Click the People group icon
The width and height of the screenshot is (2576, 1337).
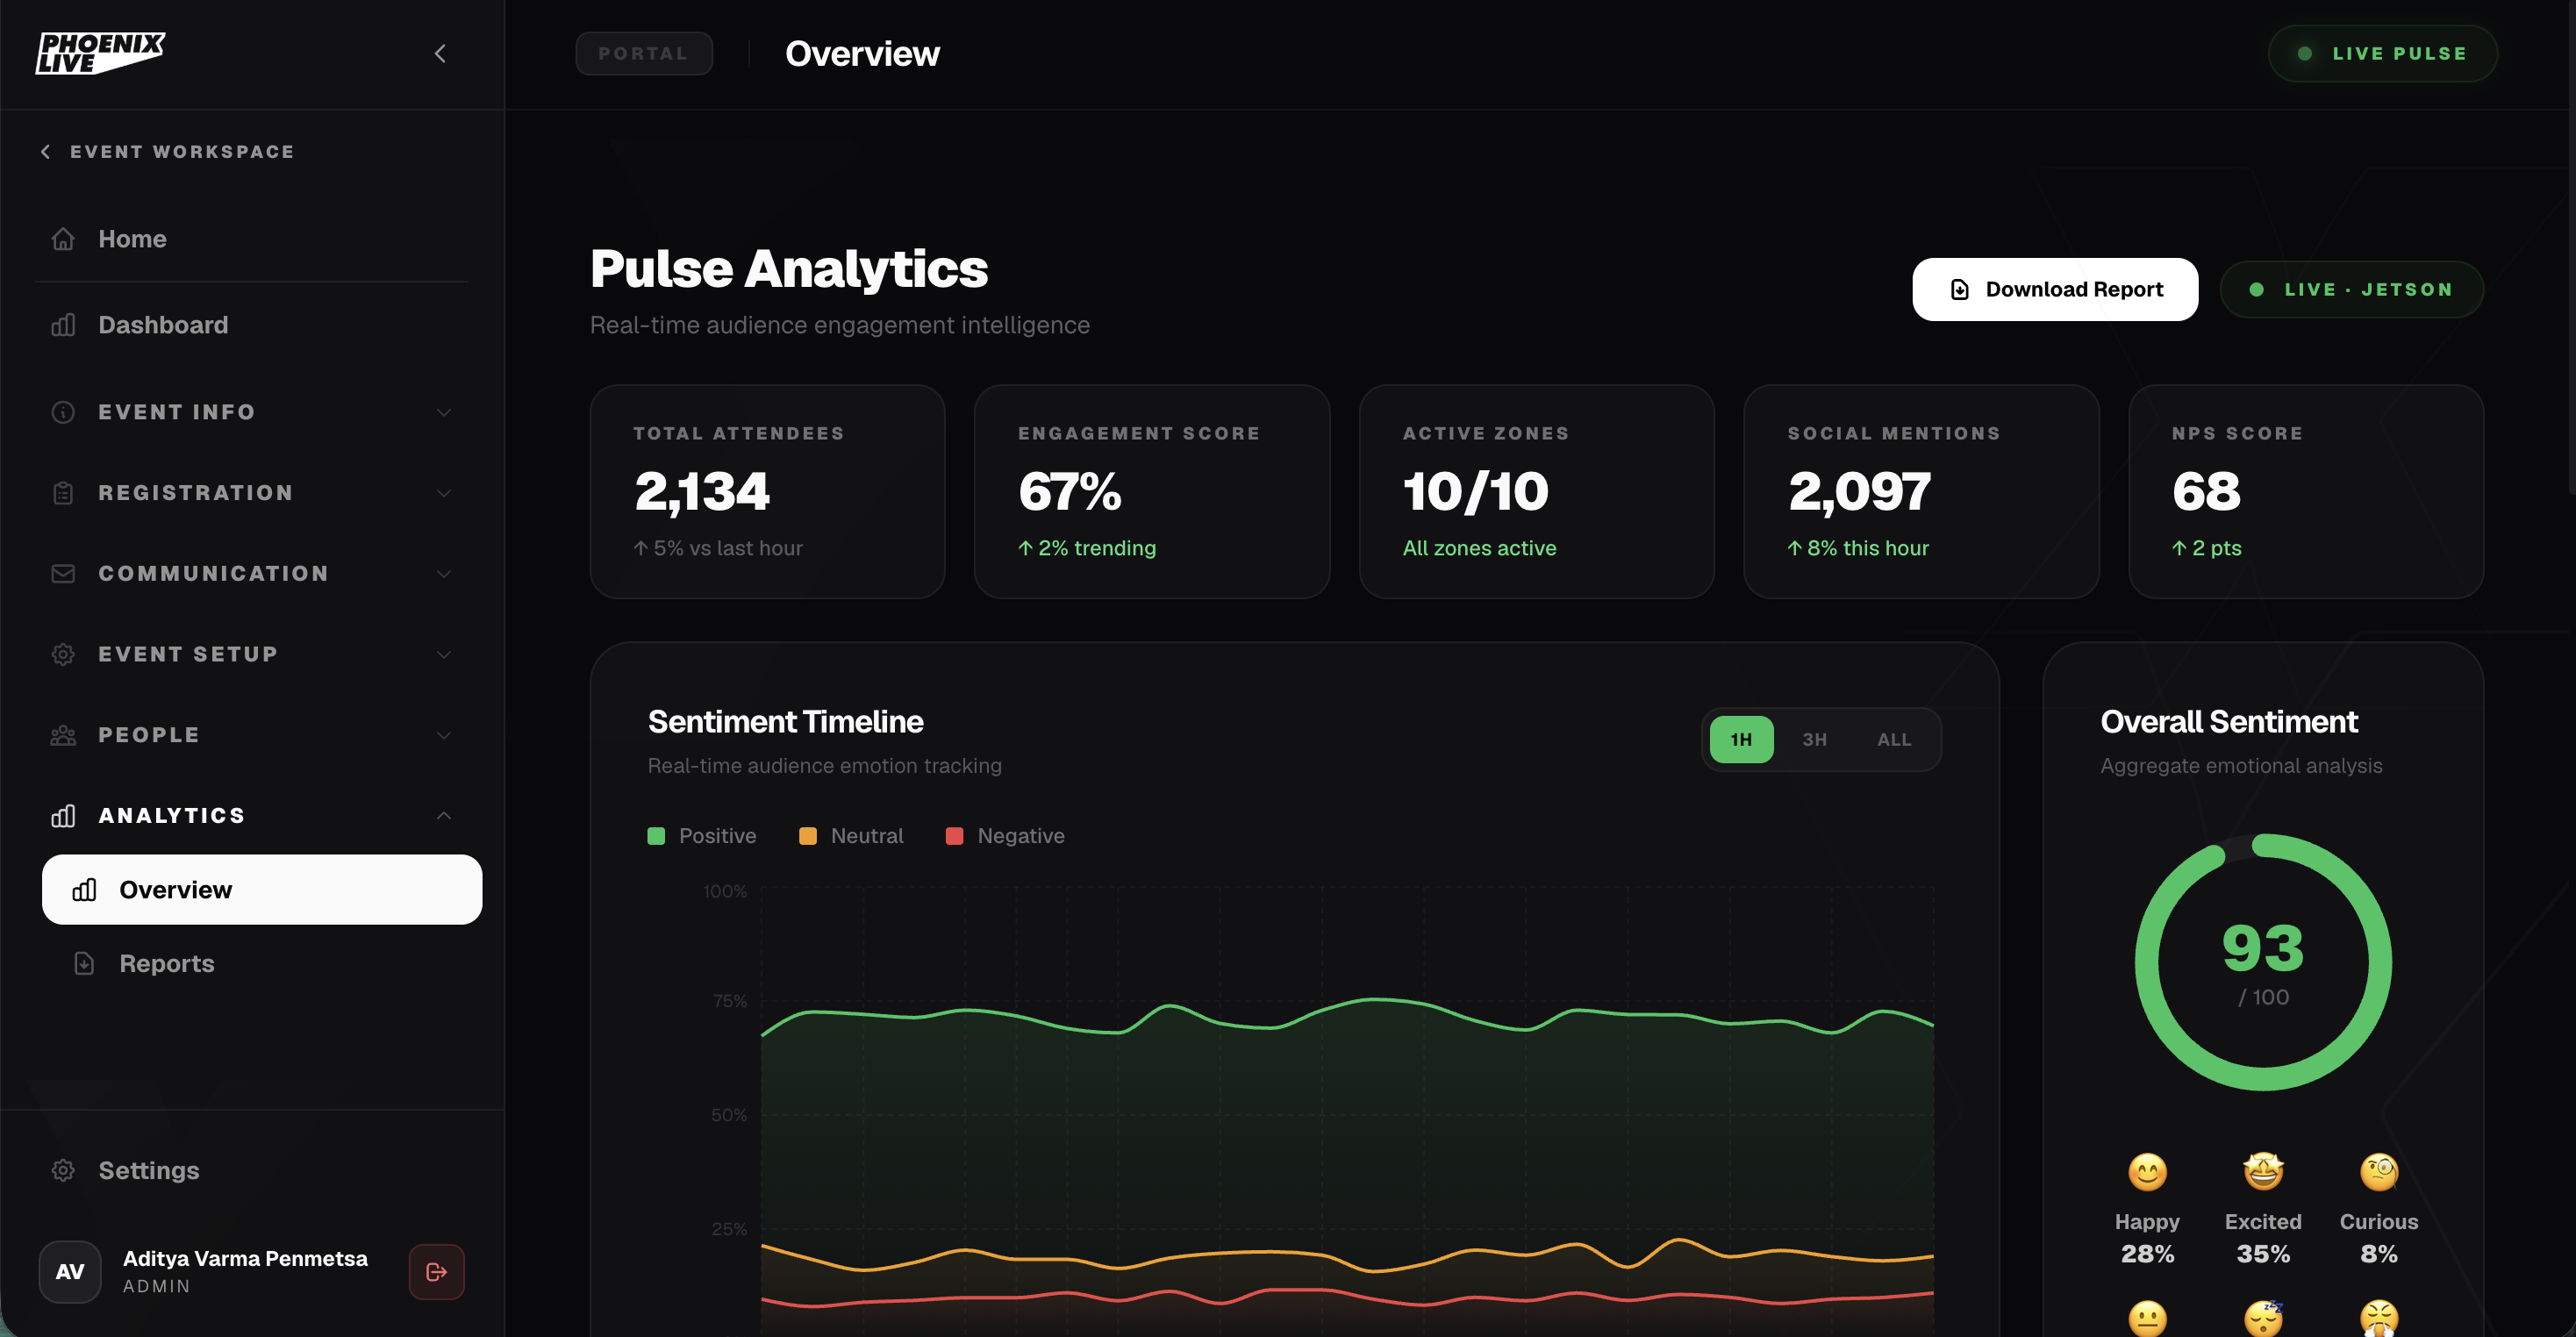click(x=63, y=735)
